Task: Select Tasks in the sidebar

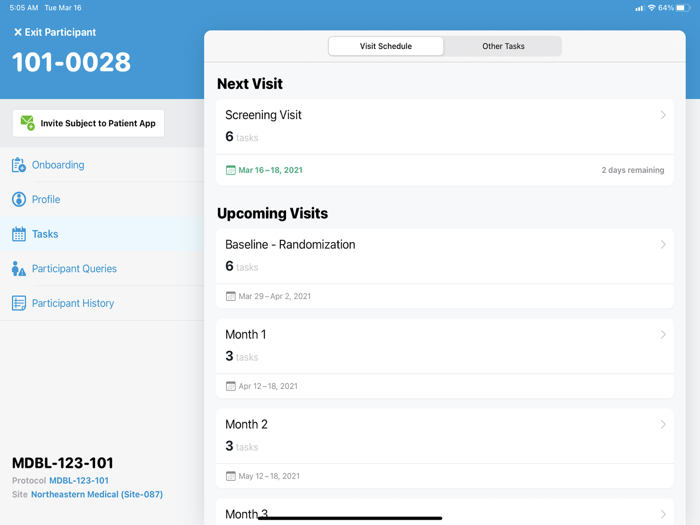Action: coord(102,233)
